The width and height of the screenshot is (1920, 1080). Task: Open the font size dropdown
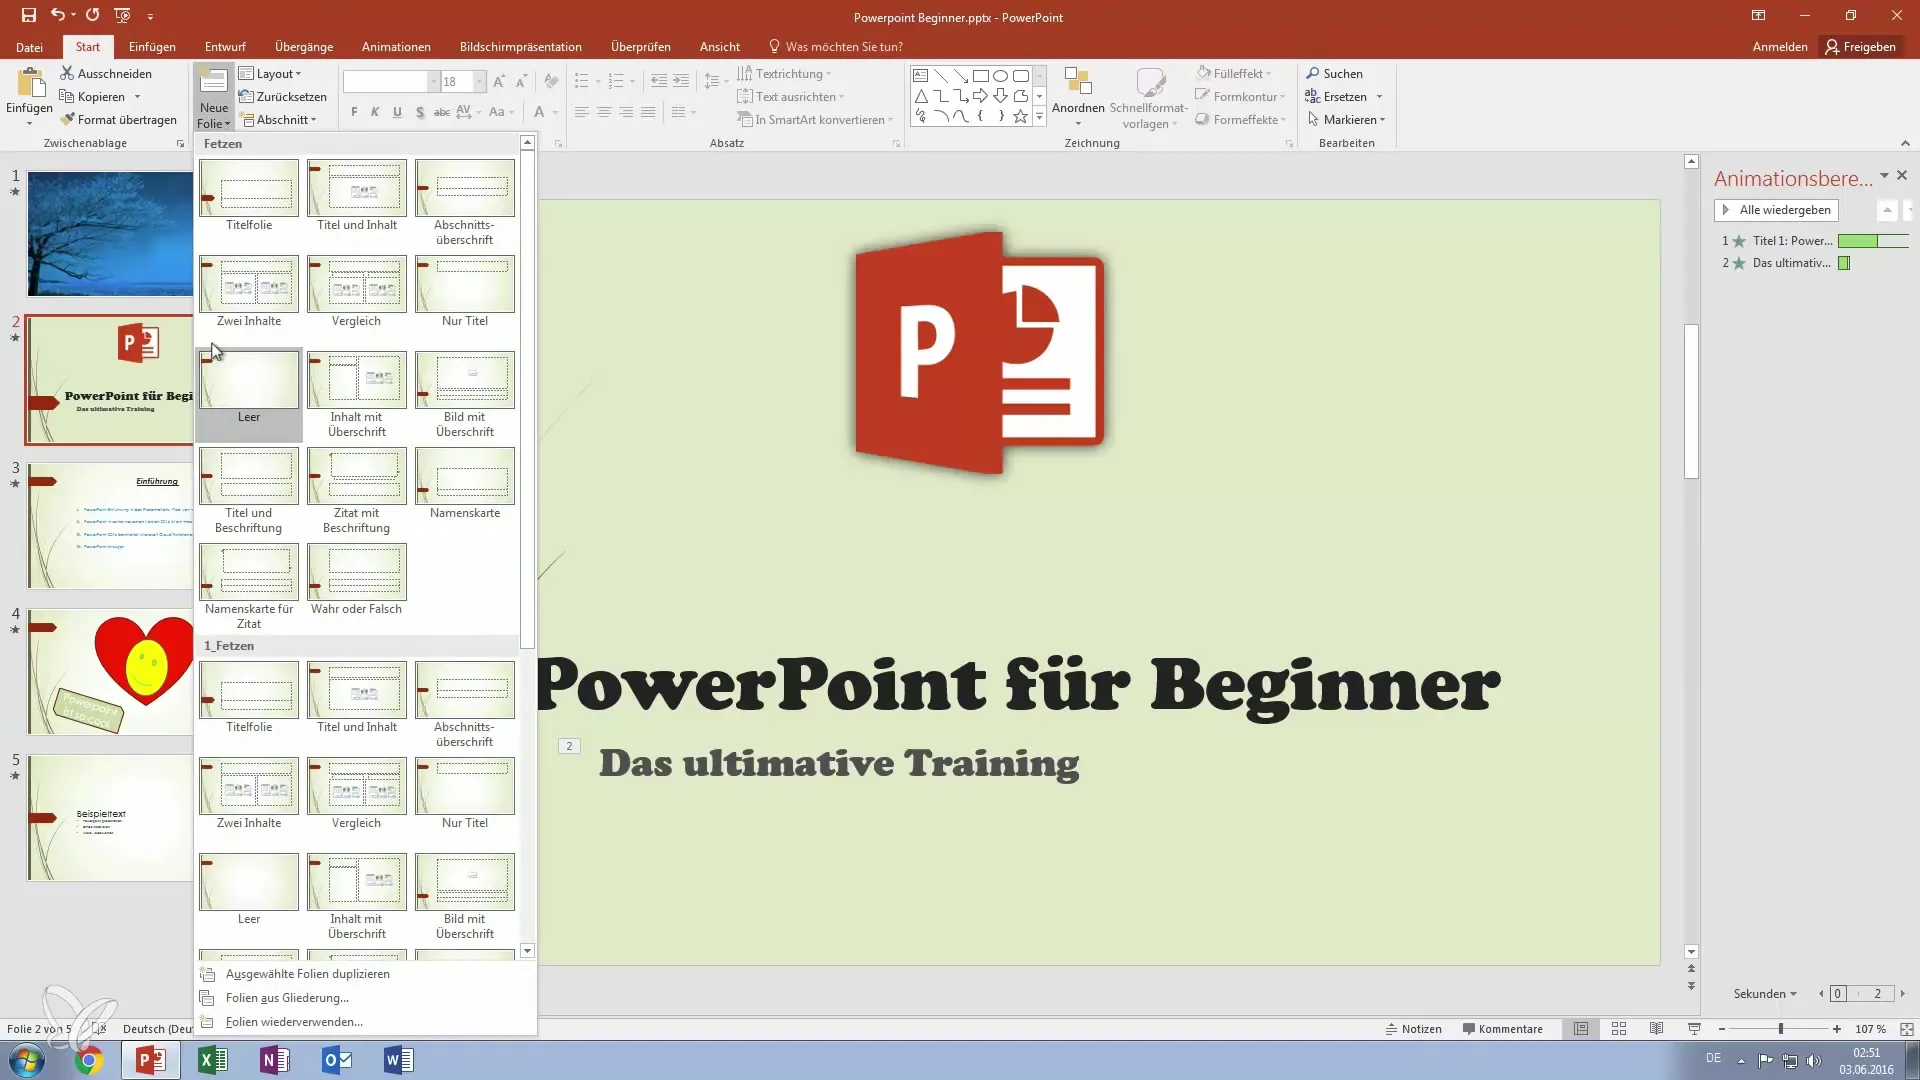[480, 82]
